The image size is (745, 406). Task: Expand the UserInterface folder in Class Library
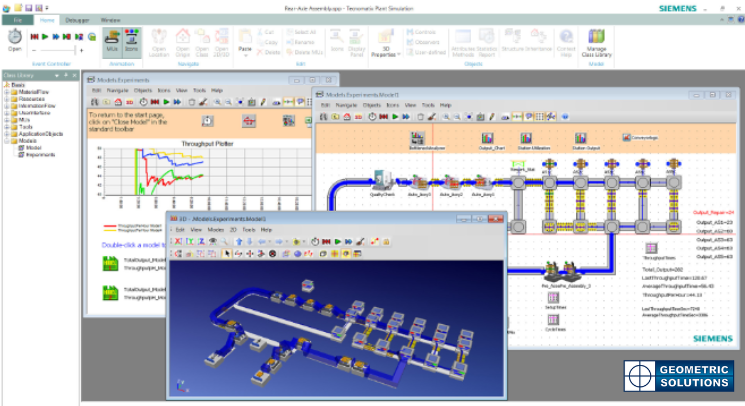[x=7, y=113]
